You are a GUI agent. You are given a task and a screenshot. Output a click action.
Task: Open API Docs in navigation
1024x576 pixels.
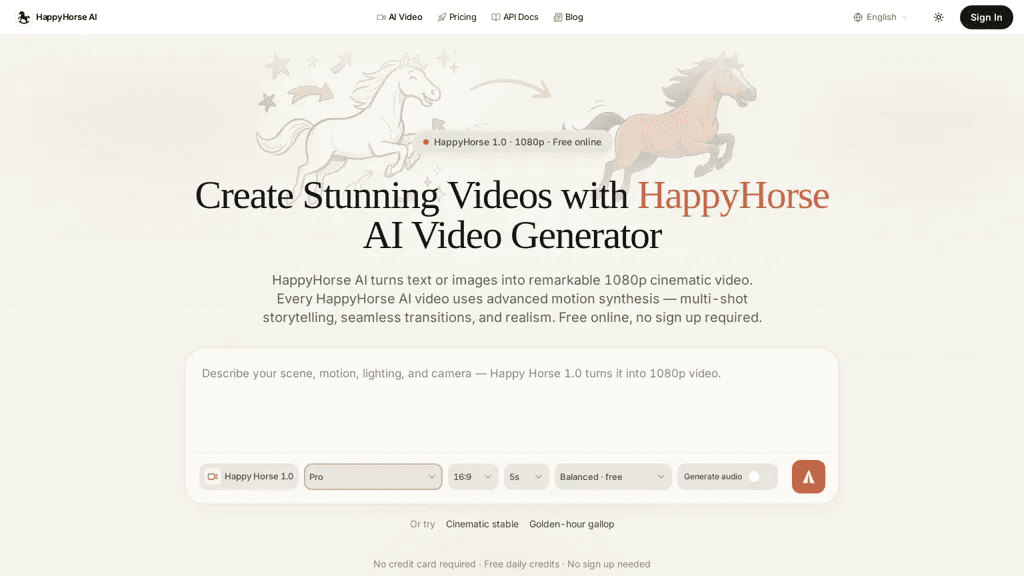pyautogui.click(x=515, y=18)
